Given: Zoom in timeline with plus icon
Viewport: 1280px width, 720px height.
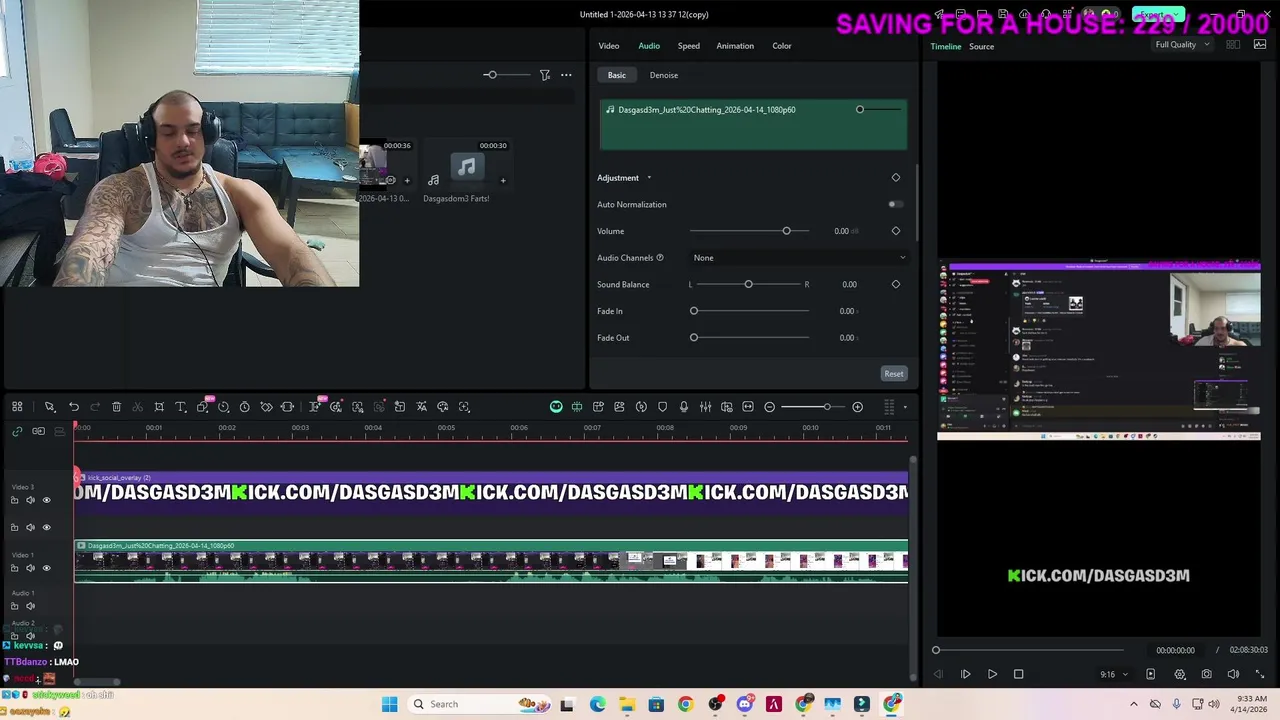Looking at the screenshot, I should (x=857, y=407).
